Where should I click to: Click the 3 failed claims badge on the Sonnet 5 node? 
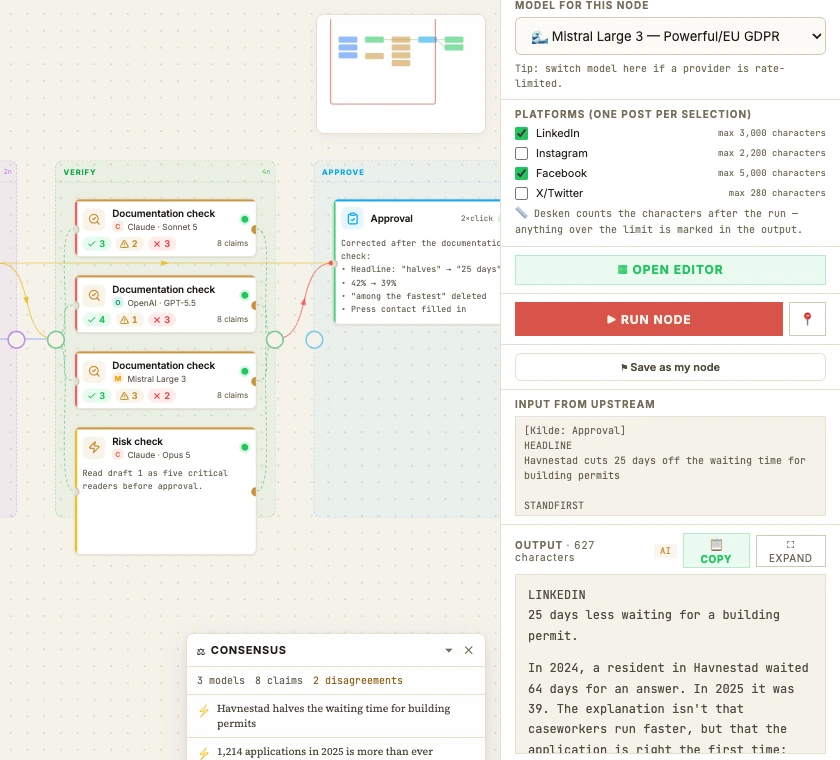(161, 244)
